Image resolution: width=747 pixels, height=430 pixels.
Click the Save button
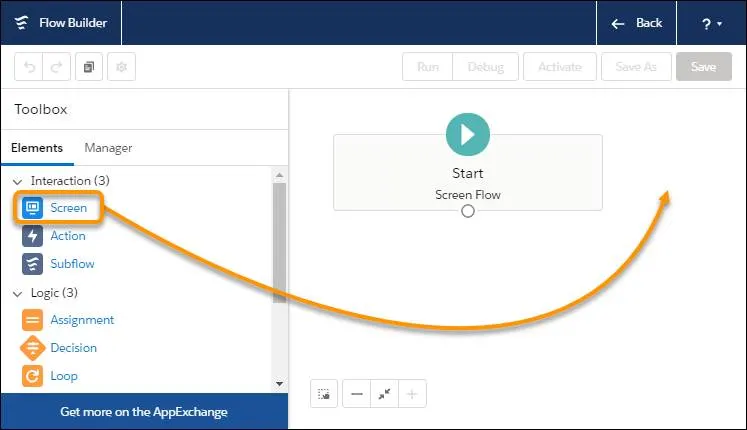pyautogui.click(x=704, y=67)
